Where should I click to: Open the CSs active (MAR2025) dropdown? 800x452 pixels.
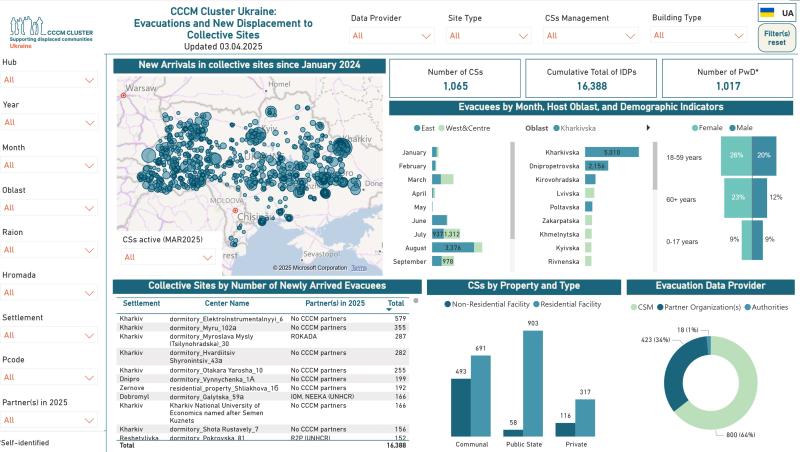pyautogui.click(x=168, y=257)
